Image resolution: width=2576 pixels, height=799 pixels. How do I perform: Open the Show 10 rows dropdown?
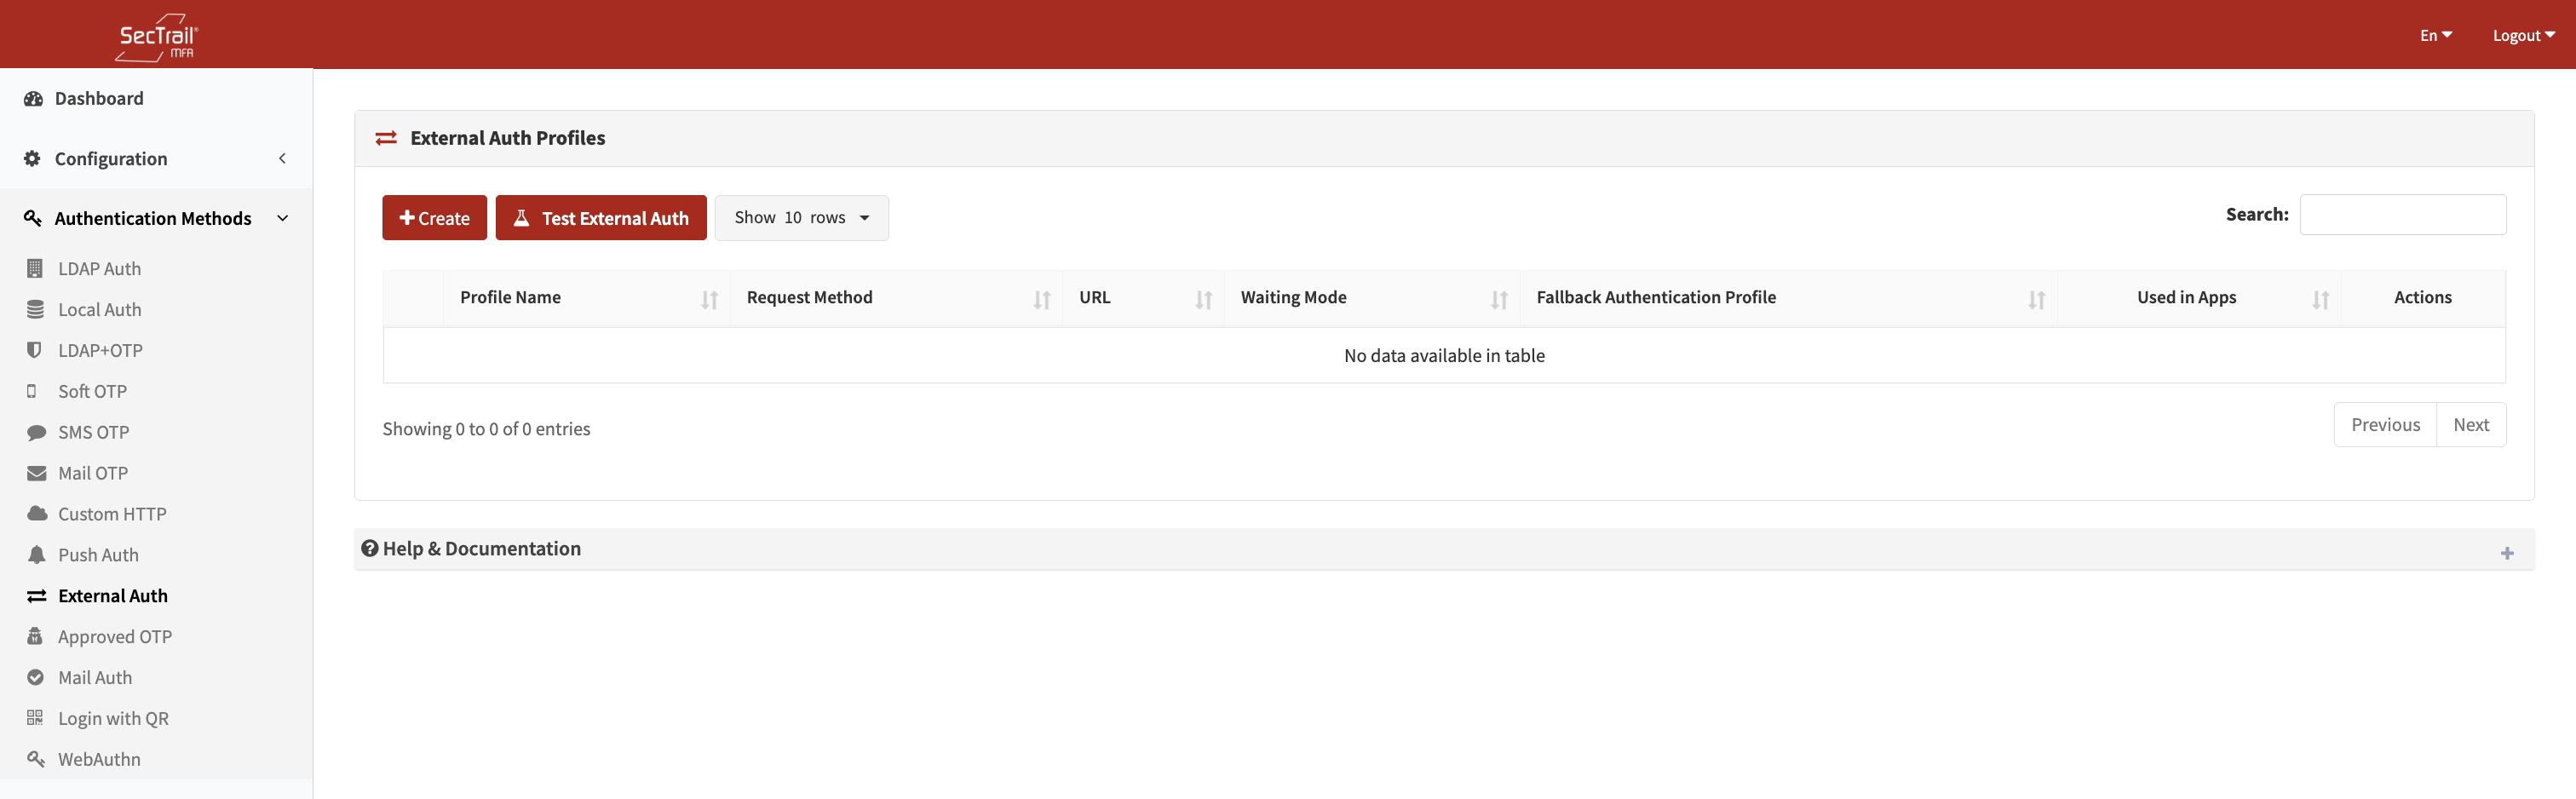[x=801, y=217]
